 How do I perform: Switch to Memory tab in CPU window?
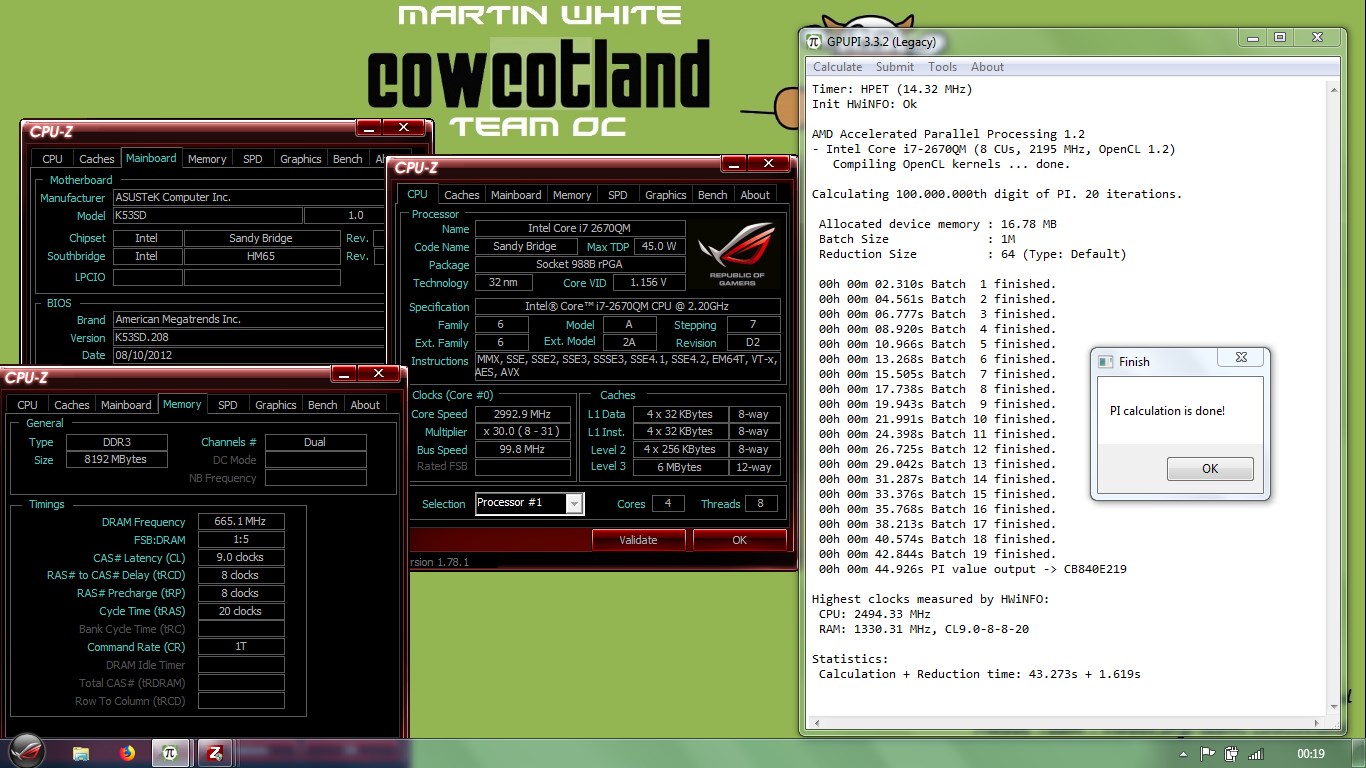572,195
